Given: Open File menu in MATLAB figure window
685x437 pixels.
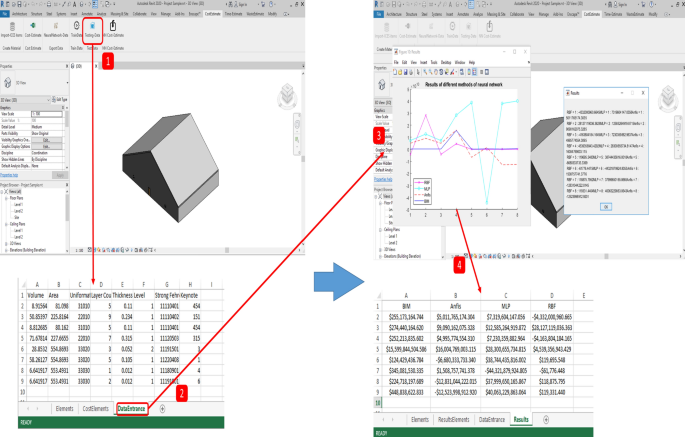Looking at the screenshot, I should (x=396, y=62).
